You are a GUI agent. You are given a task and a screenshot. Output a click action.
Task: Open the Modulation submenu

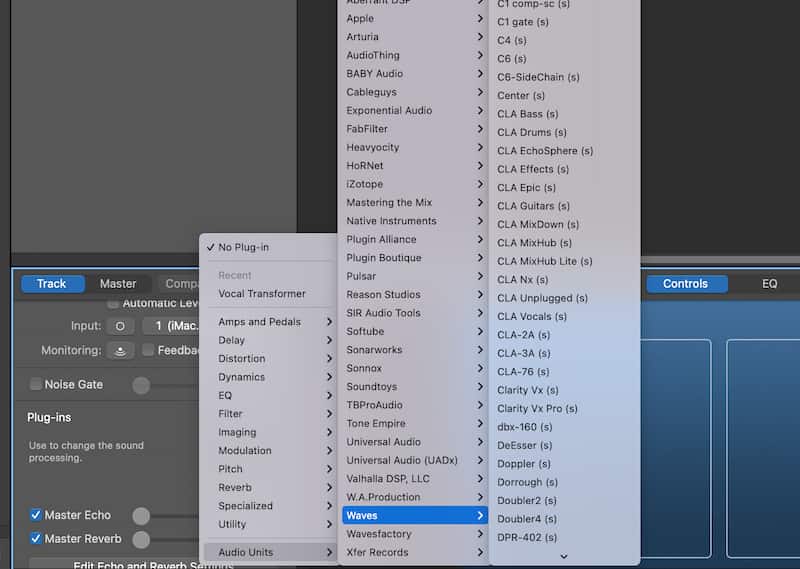268,451
